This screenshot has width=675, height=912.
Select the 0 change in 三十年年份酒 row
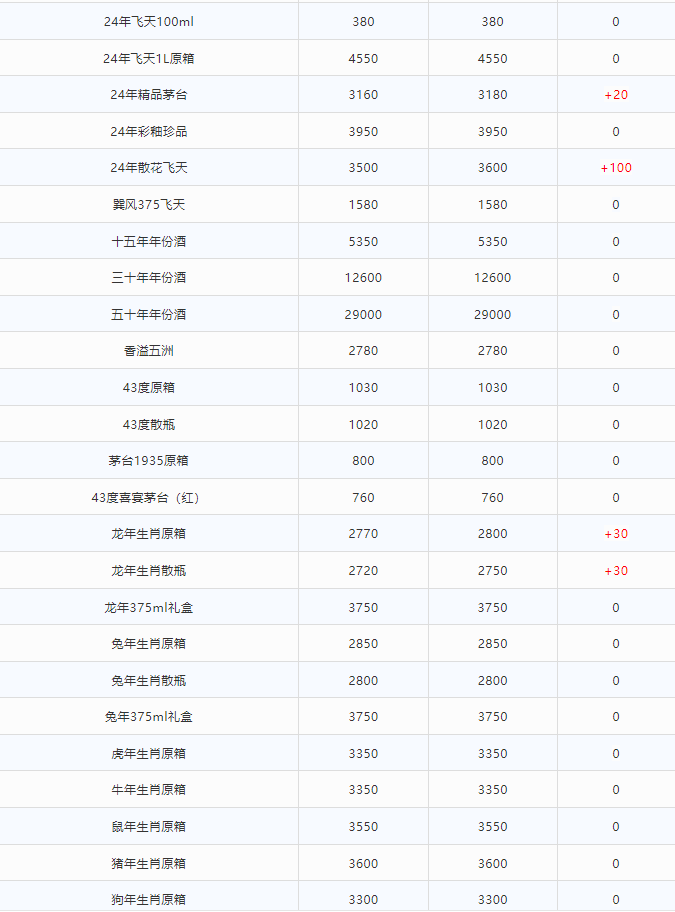(x=616, y=277)
